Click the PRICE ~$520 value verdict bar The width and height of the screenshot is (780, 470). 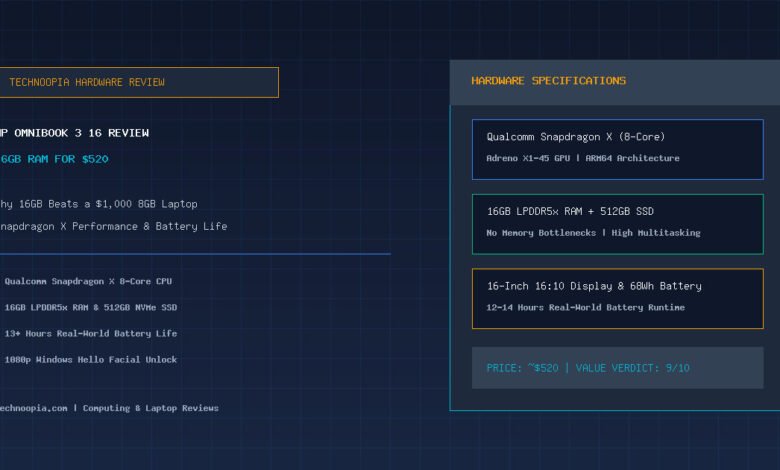click(x=617, y=368)
